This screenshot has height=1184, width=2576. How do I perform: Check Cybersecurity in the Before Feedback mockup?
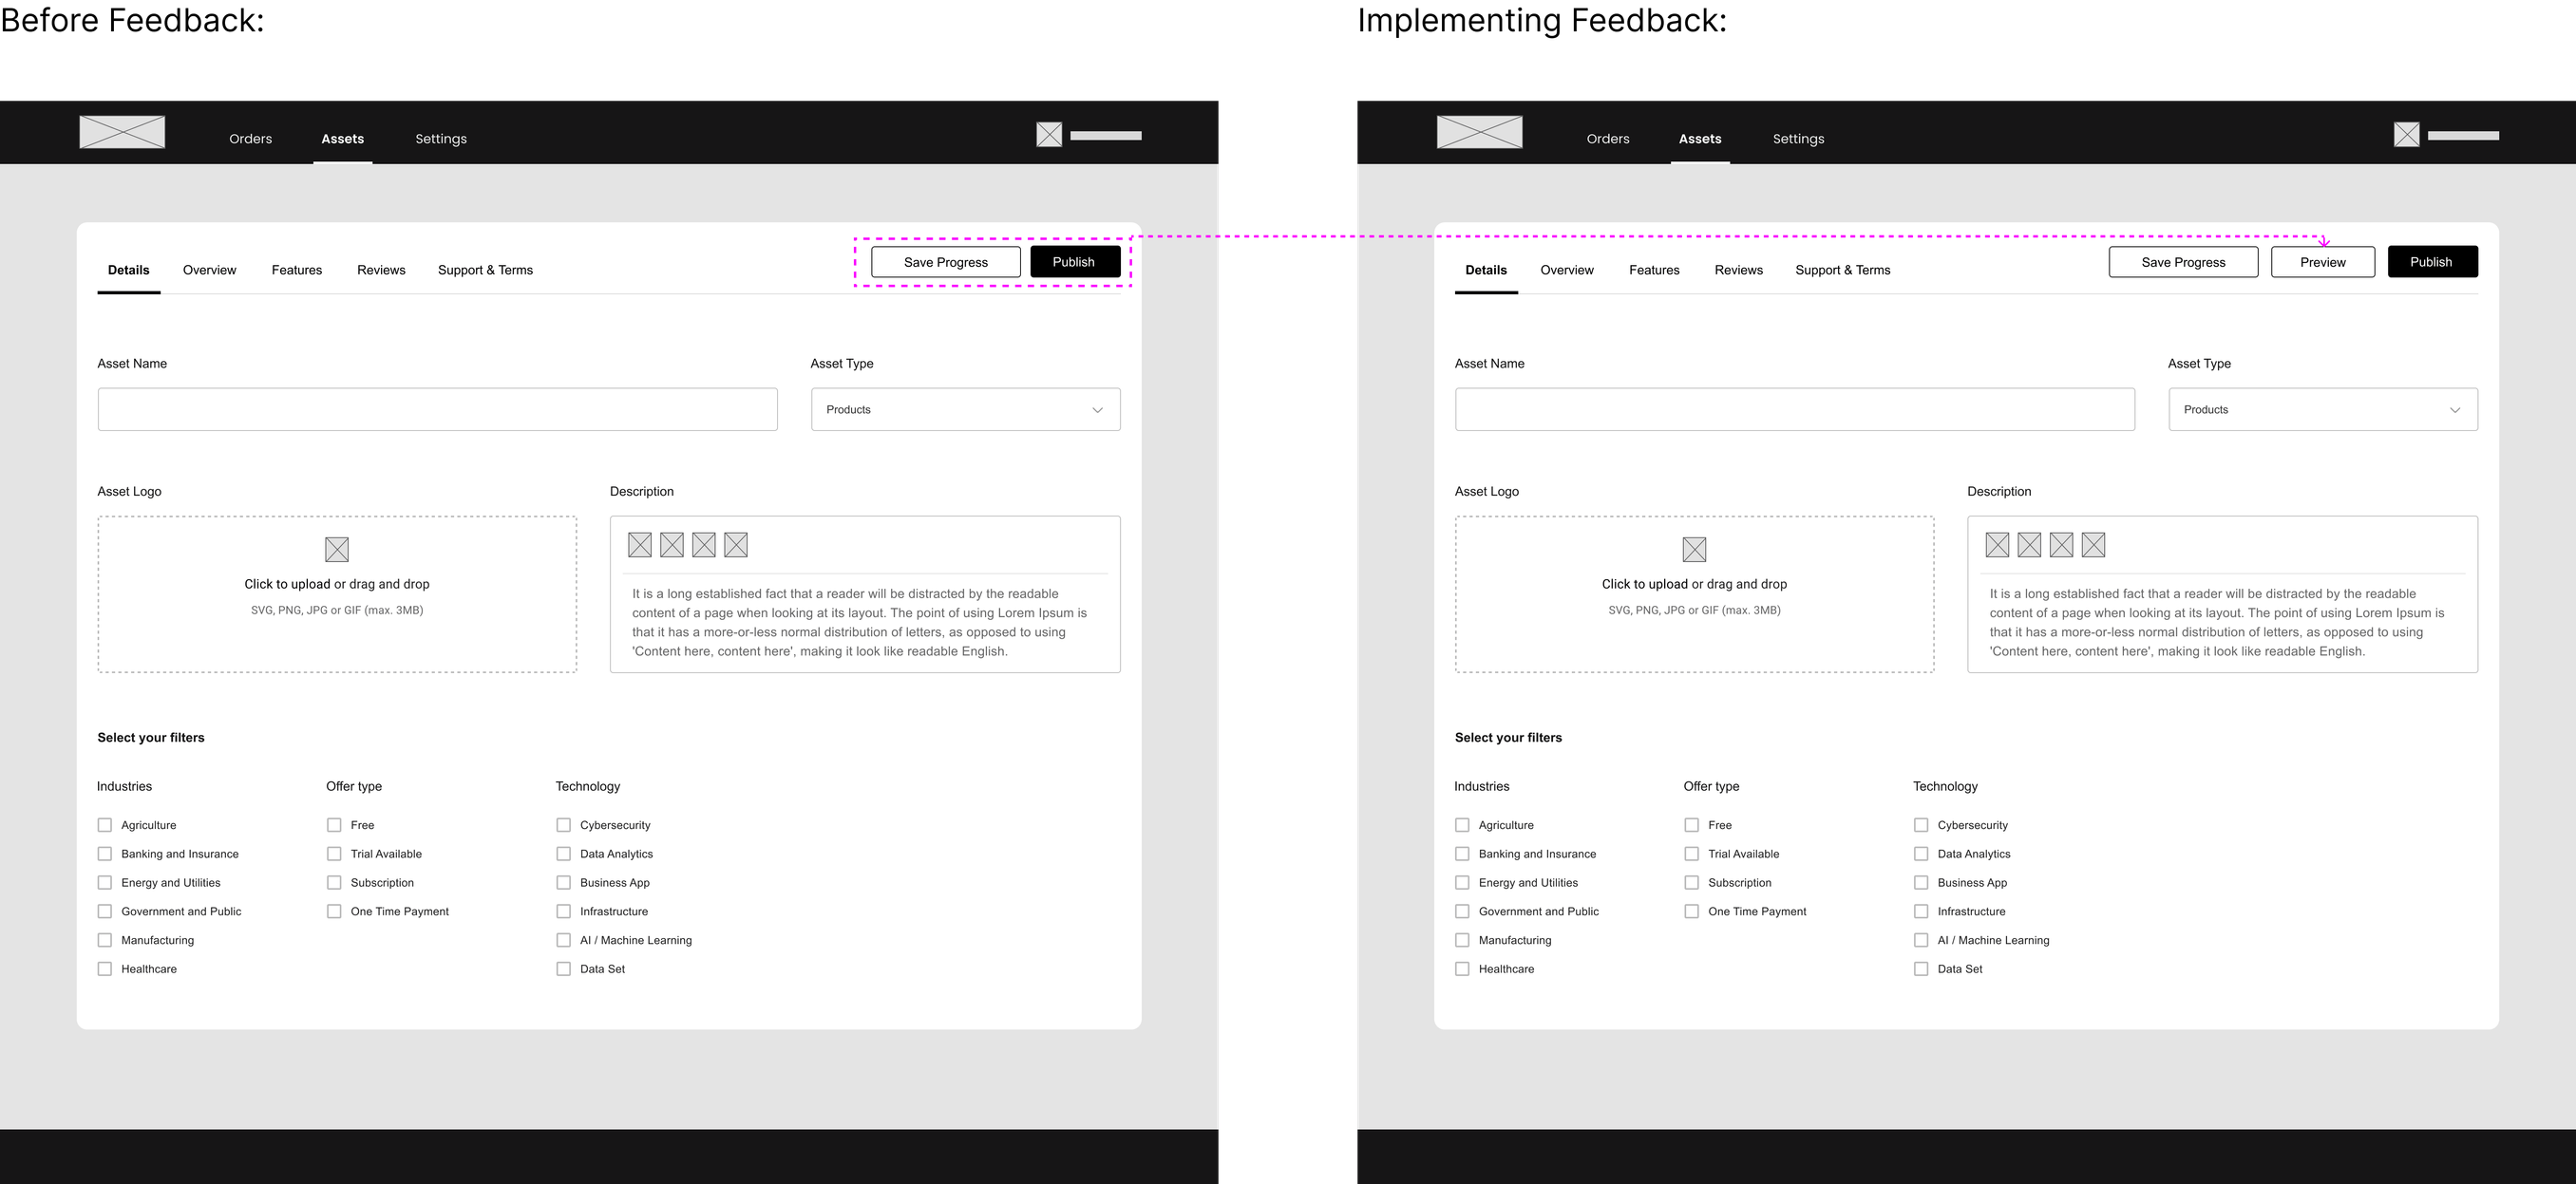pos(564,825)
